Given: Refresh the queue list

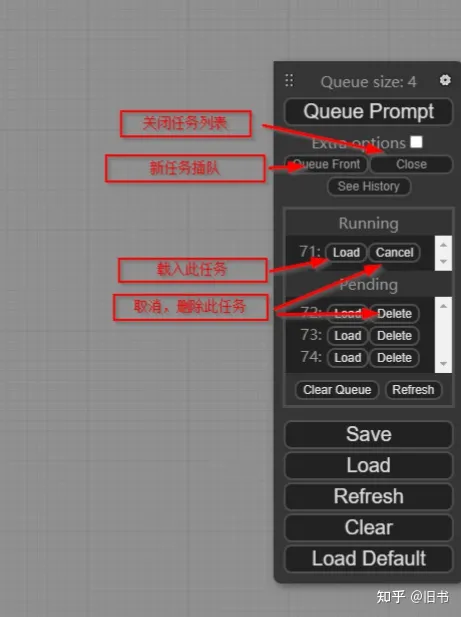Looking at the screenshot, I should pyautogui.click(x=413, y=390).
